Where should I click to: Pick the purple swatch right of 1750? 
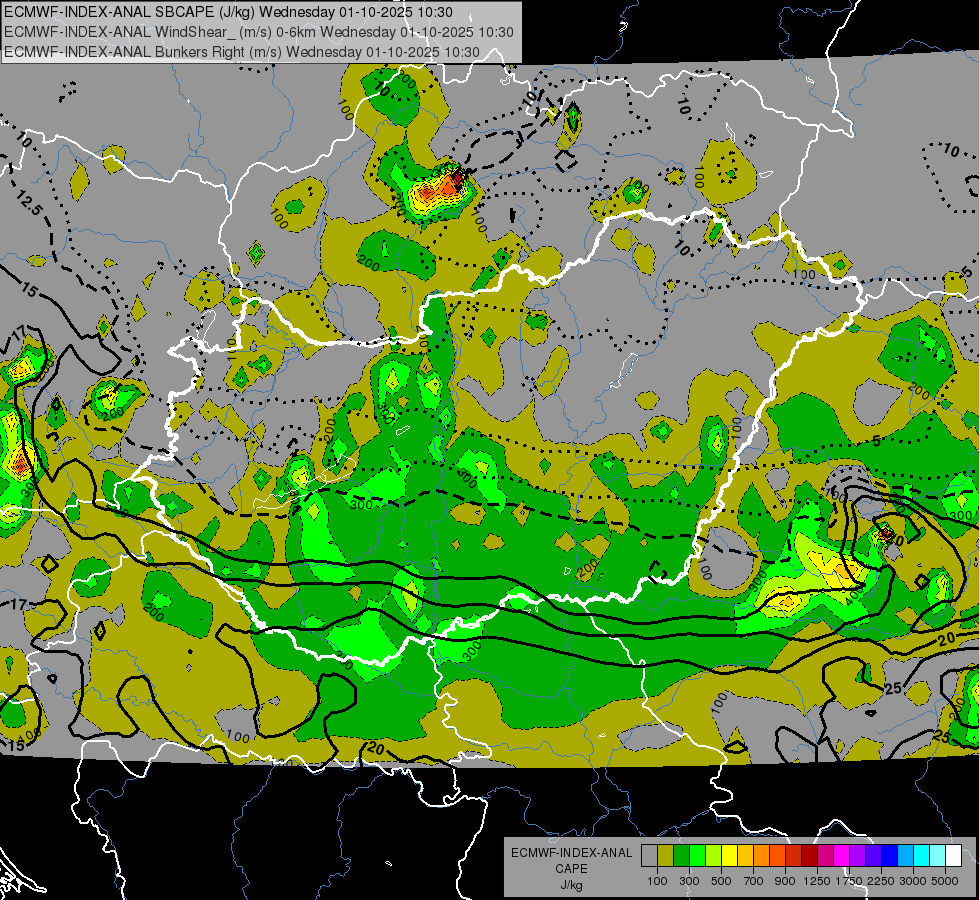point(857,856)
